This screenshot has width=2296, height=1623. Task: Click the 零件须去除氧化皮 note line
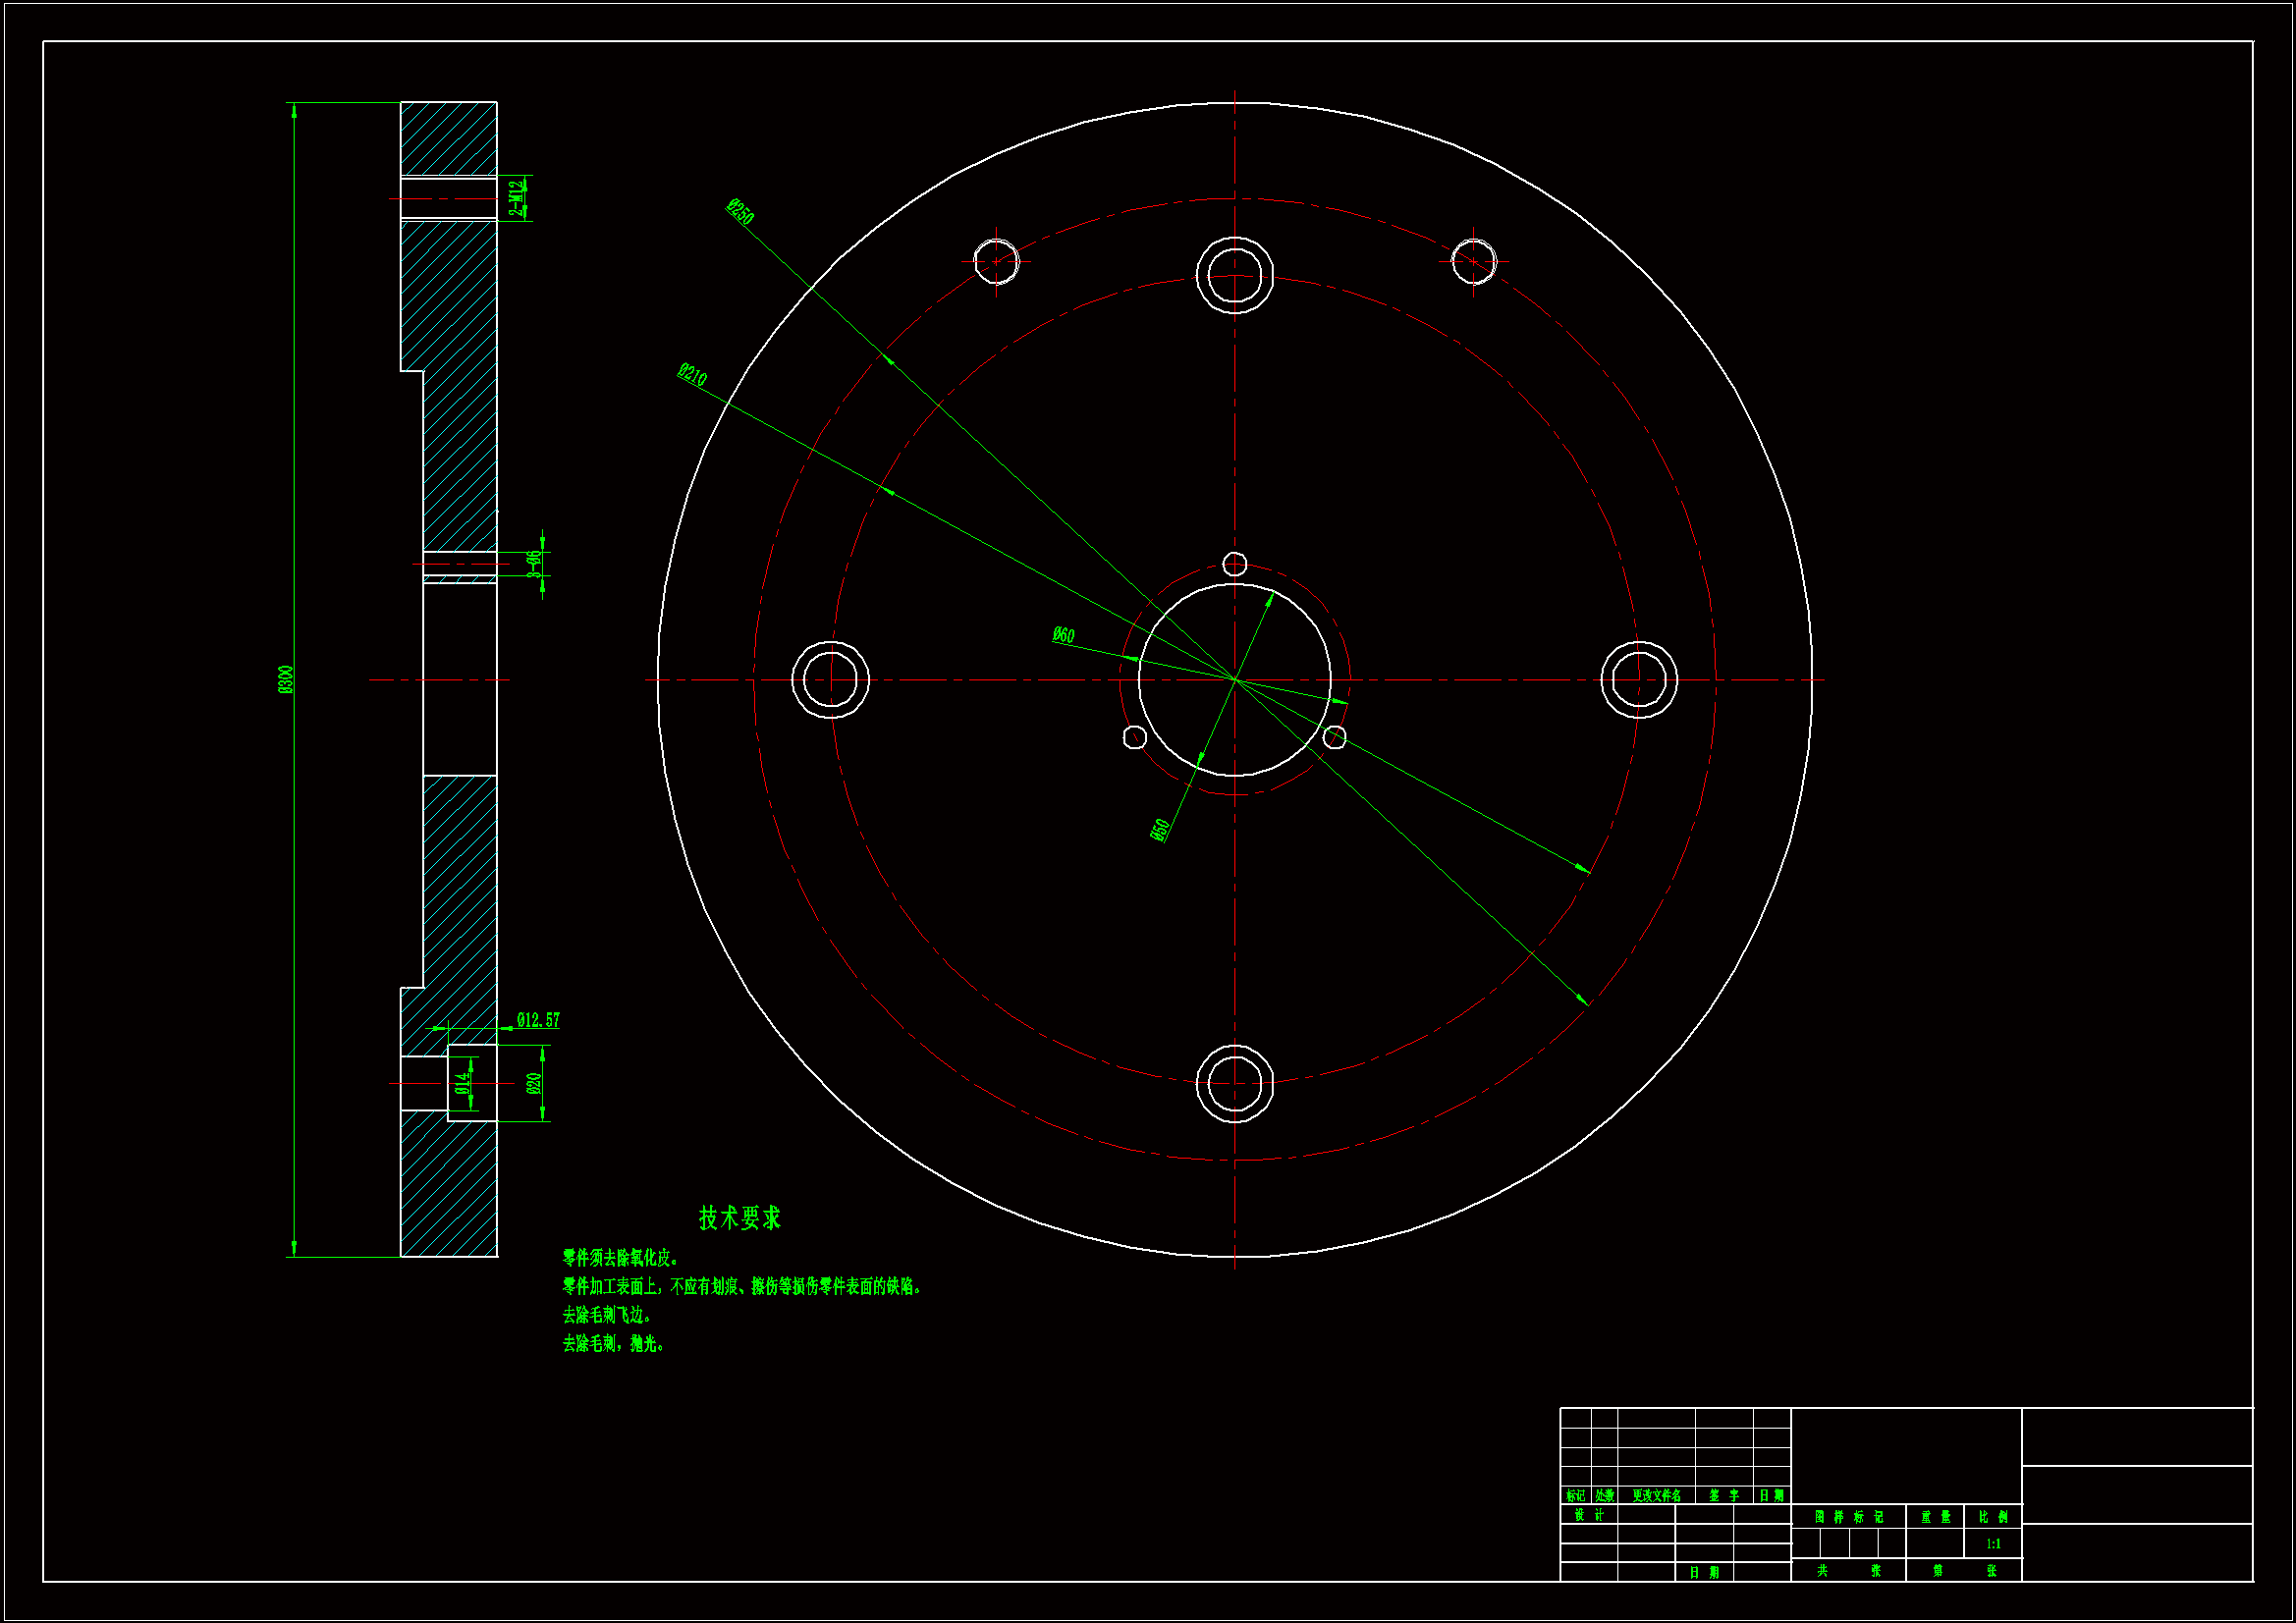pyautogui.click(x=620, y=1258)
